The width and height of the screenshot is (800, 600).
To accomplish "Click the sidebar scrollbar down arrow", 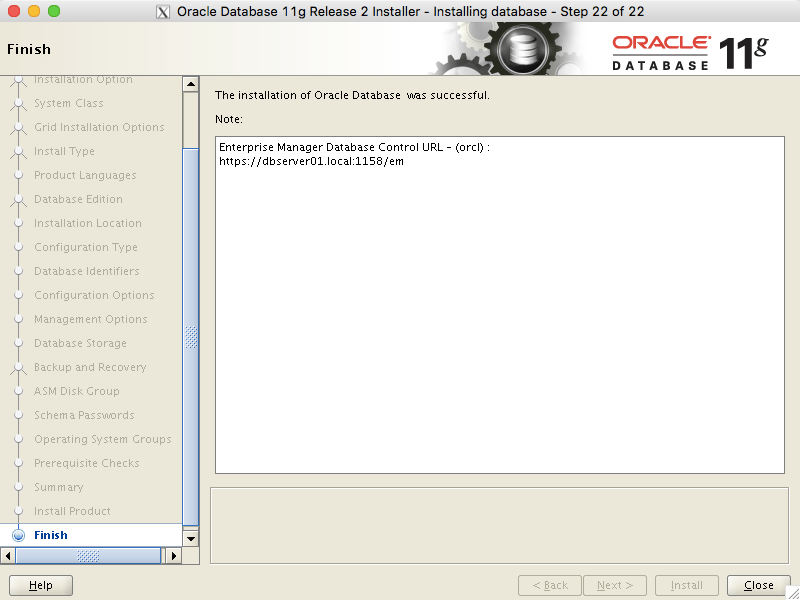I will (191, 538).
